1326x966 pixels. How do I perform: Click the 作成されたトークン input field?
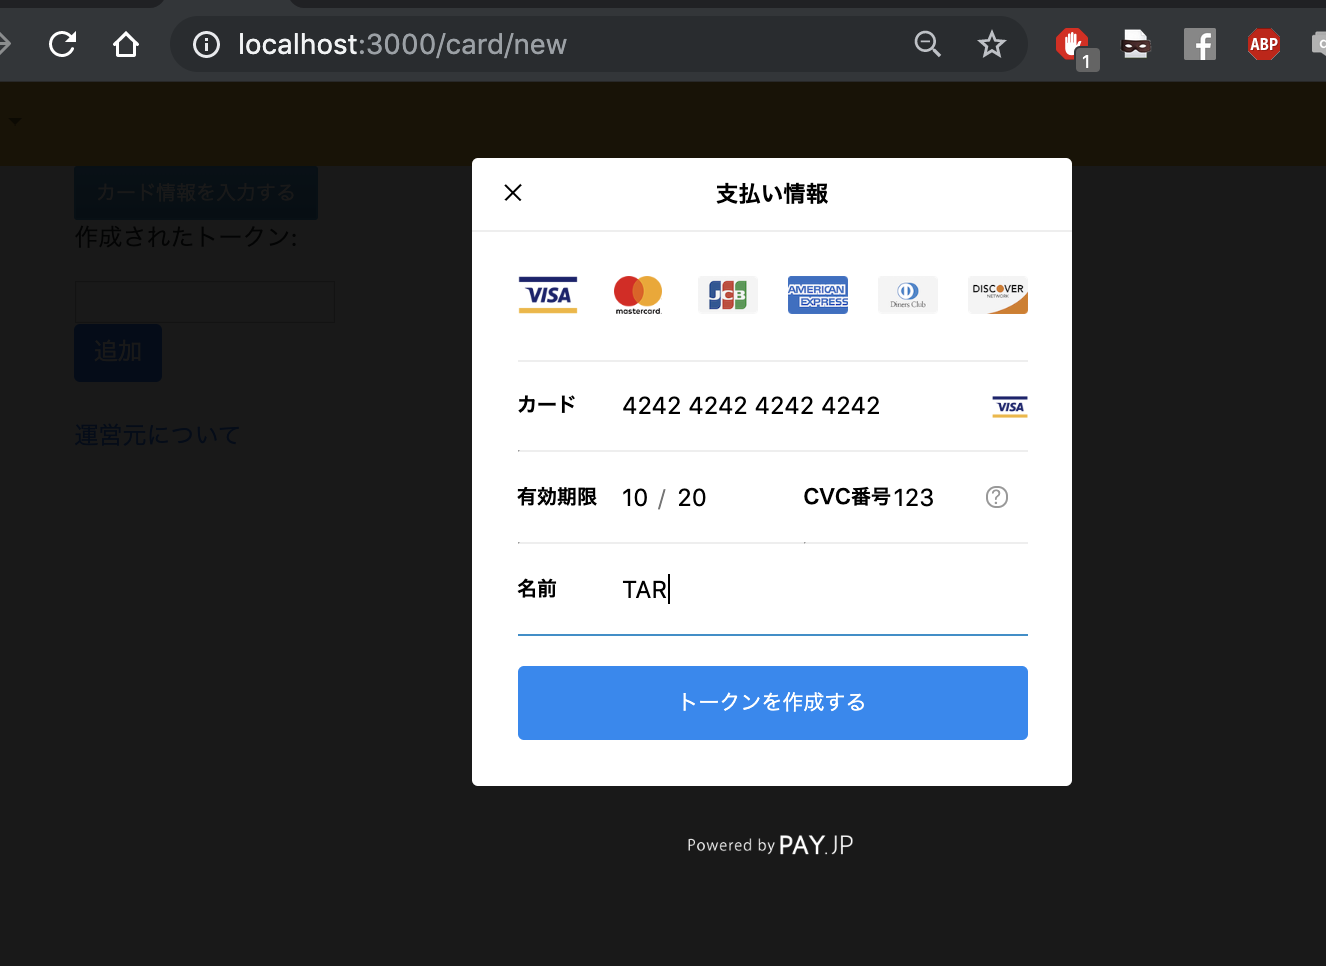tap(204, 301)
